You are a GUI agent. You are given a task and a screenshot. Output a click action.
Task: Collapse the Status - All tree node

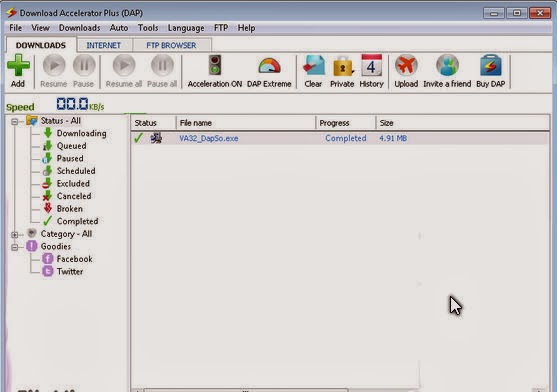coord(15,122)
